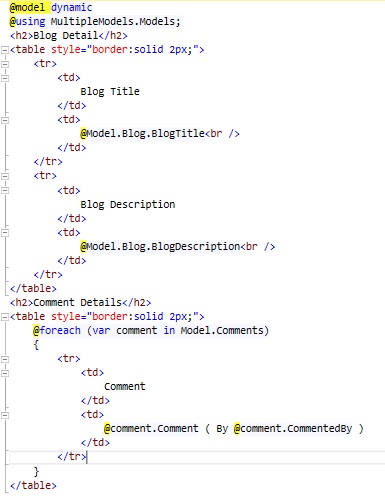385x498 pixels.
Task: Click the Blog Detail h2 heading text
Action: coord(66,36)
